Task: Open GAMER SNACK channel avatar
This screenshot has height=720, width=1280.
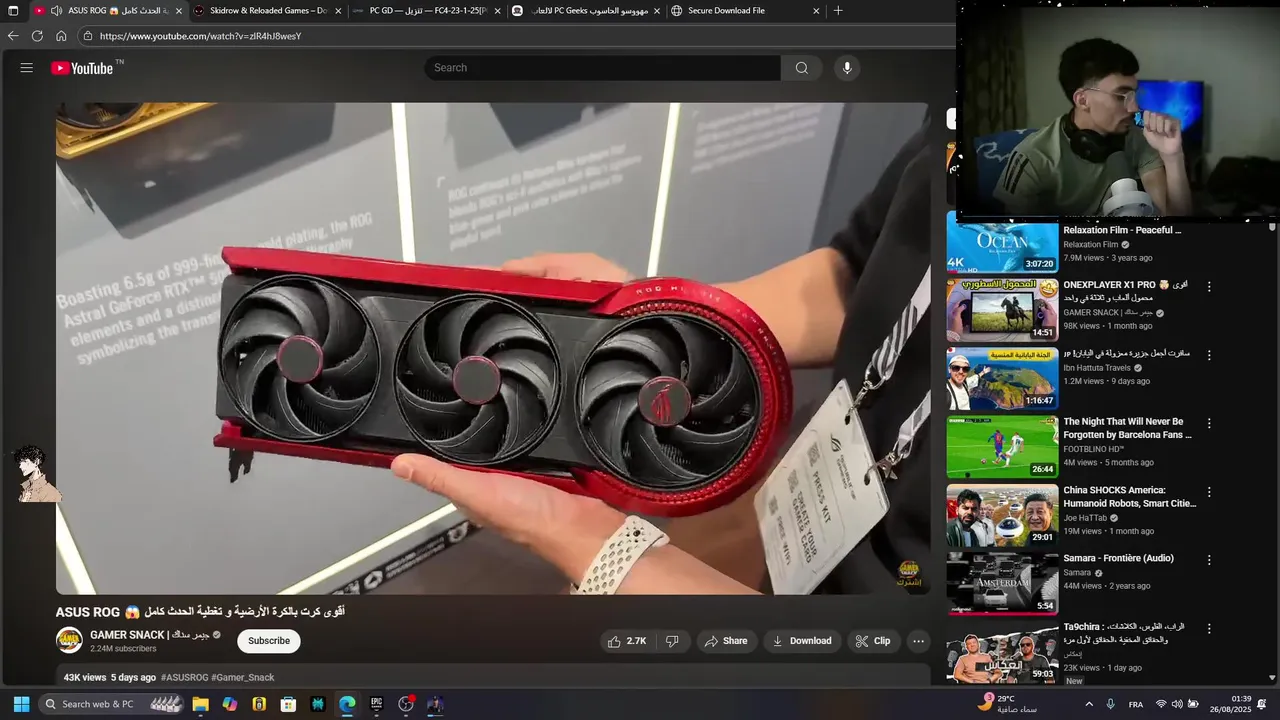Action: 69,640
